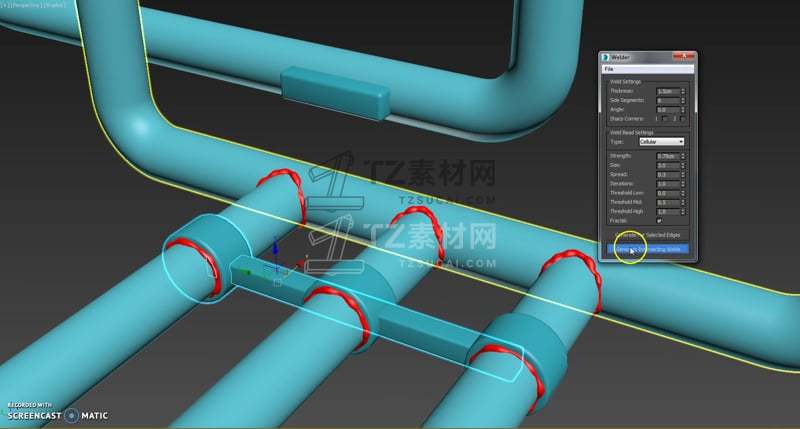This screenshot has height=429, width=800.
Task: Open the File menu in Welder dialog
Action: 609,69
